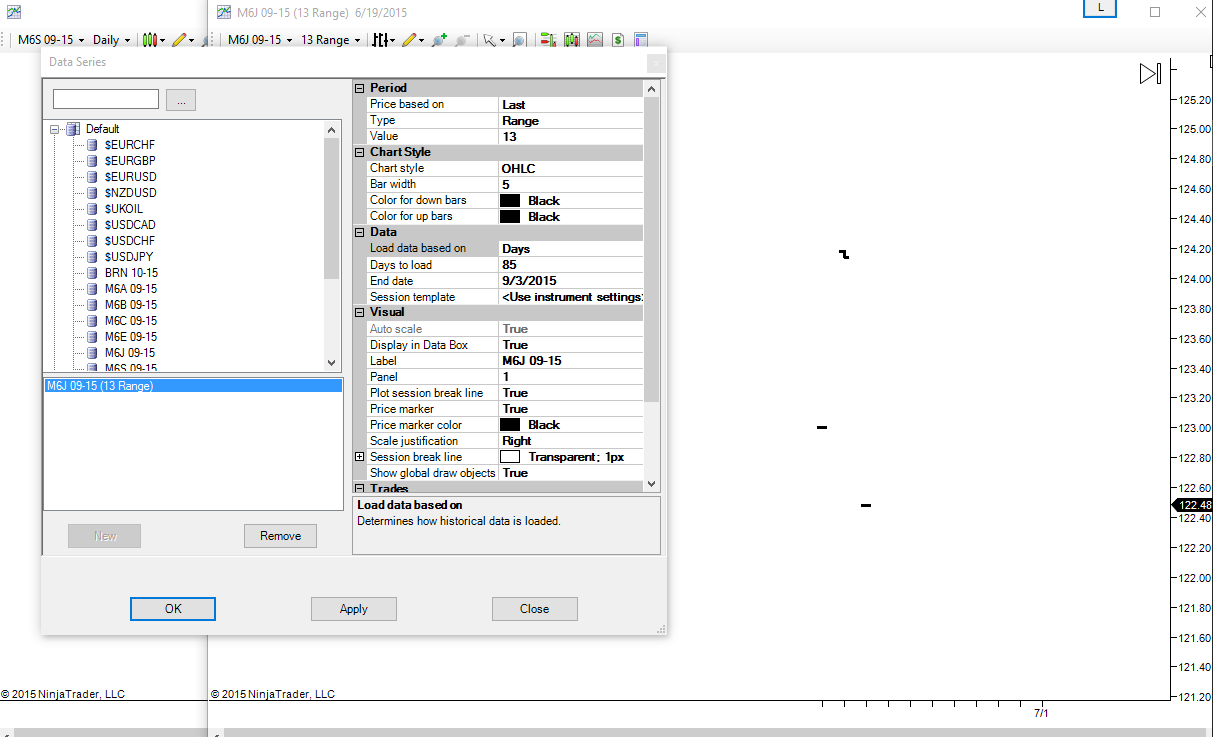The width and height of the screenshot is (1213, 737).
Task: Select $USDJPY in the instrument tree
Action: 130,257
